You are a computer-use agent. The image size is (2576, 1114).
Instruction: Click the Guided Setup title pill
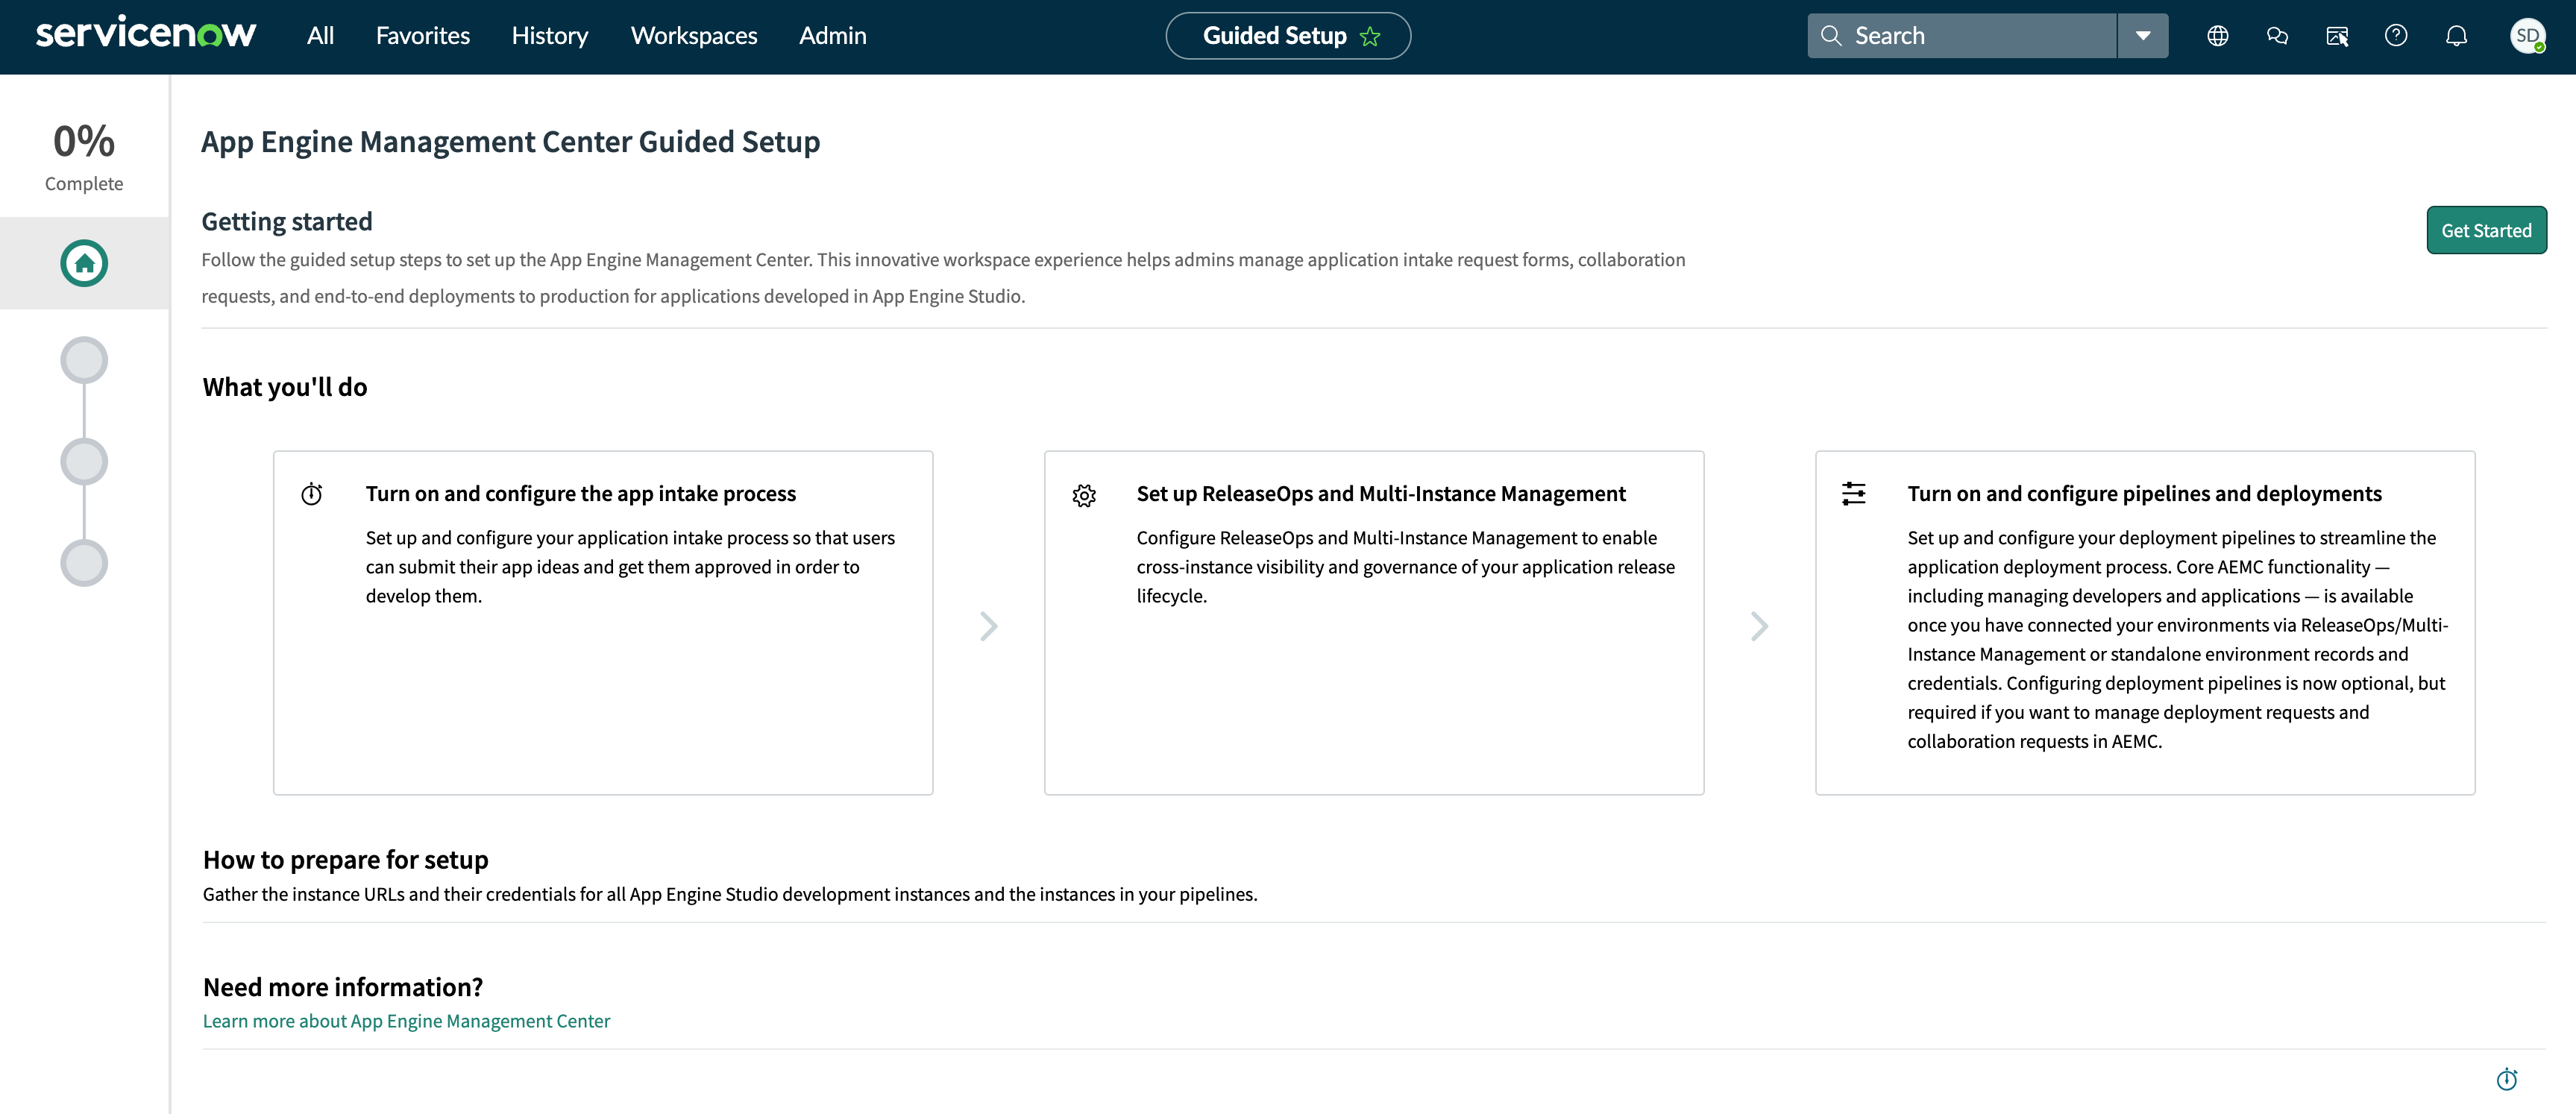1287,36
